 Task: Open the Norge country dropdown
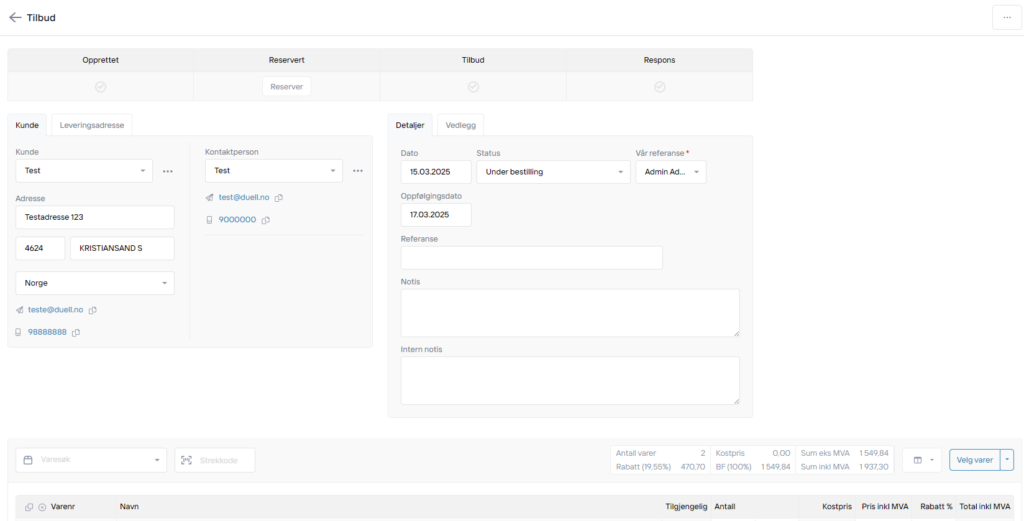pos(95,283)
